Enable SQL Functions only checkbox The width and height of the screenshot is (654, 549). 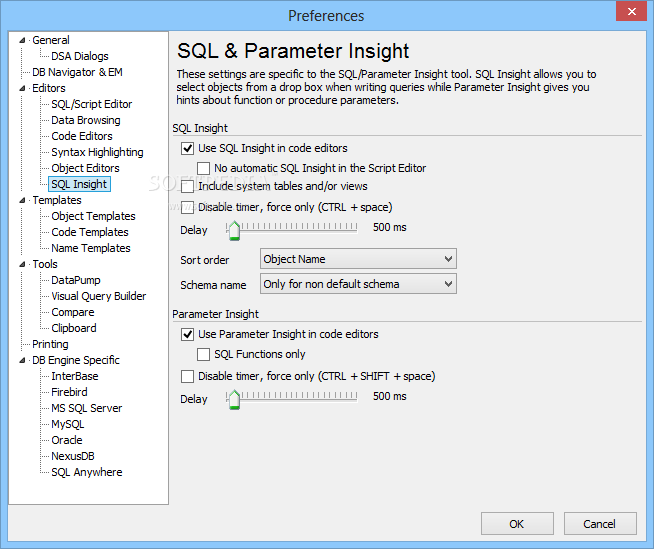point(204,354)
